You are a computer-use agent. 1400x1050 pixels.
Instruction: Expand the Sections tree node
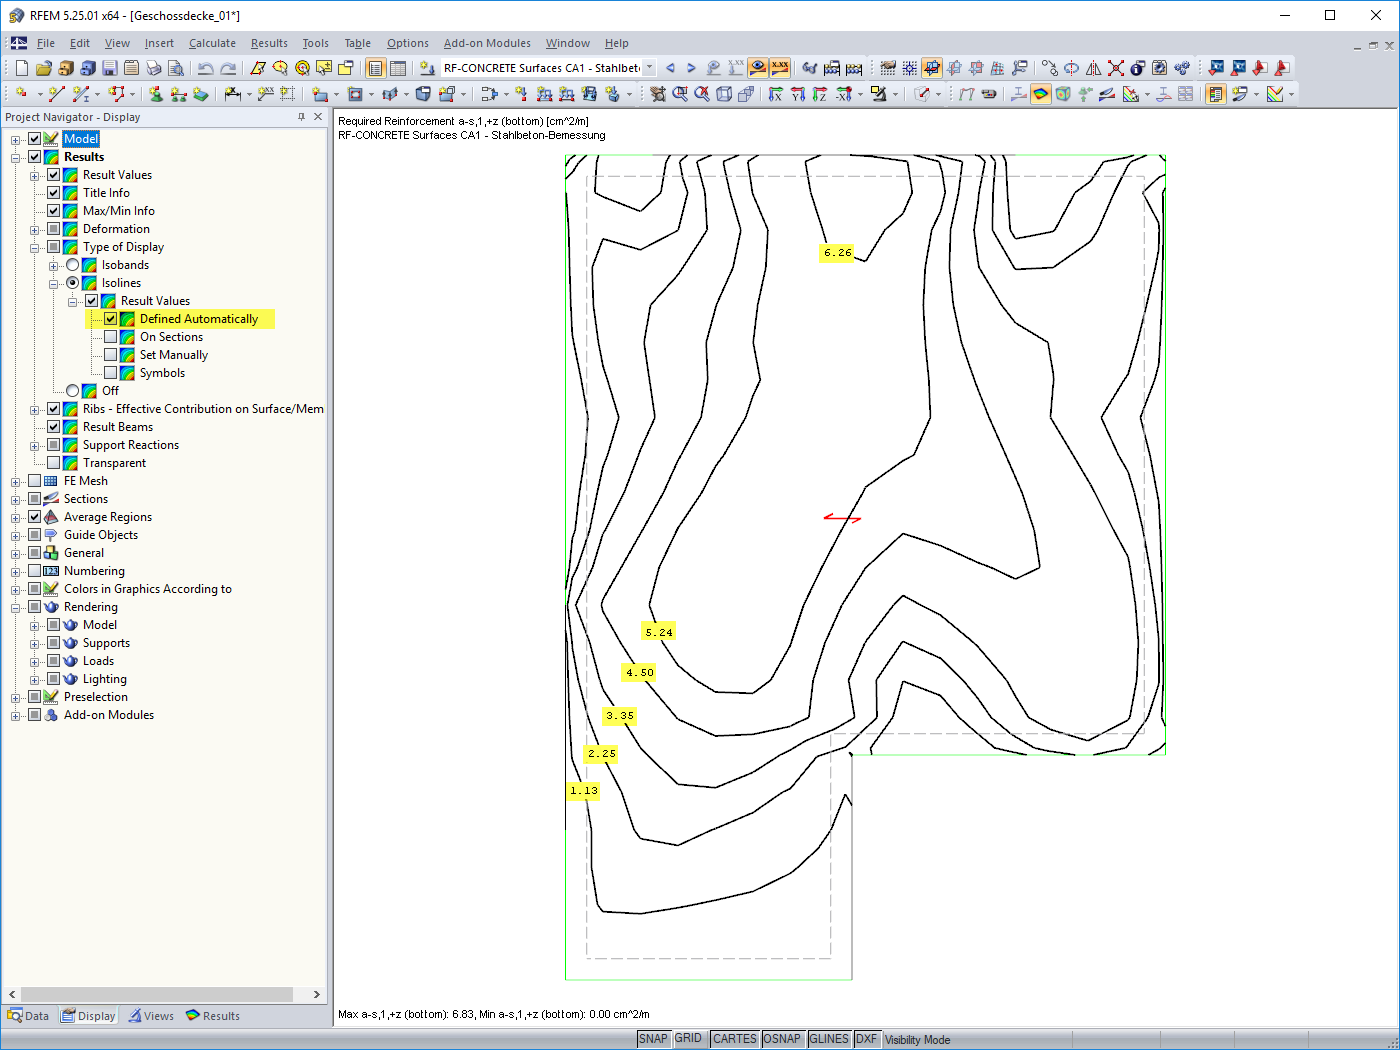pos(16,499)
